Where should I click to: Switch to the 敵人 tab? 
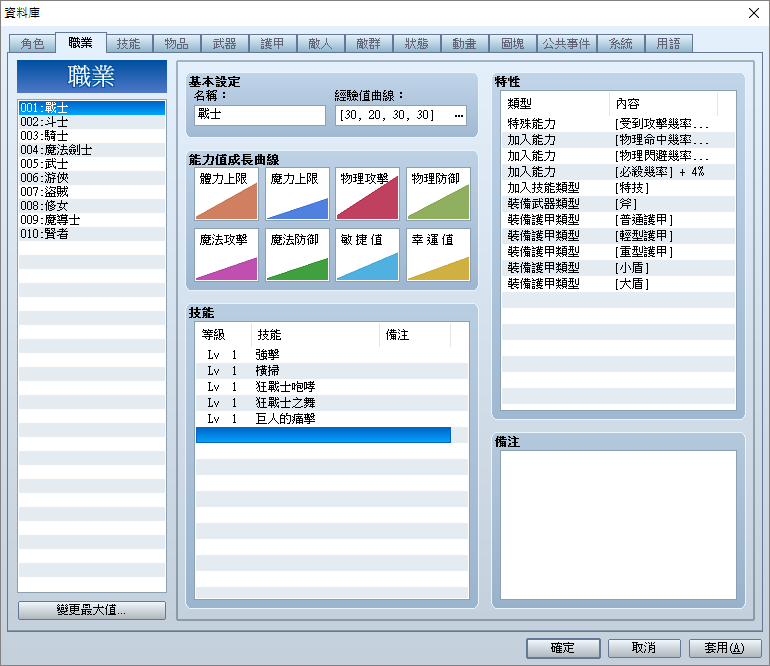pyautogui.click(x=321, y=44)
